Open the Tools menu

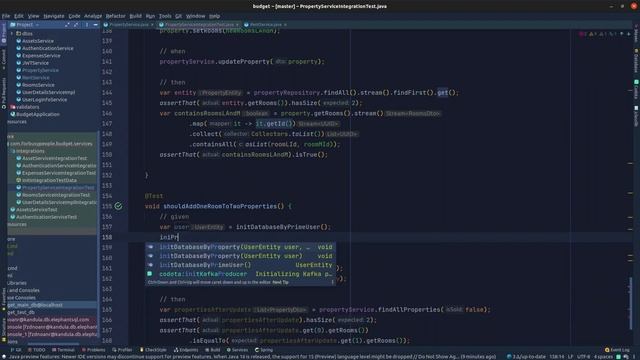[x=165, y=16]
